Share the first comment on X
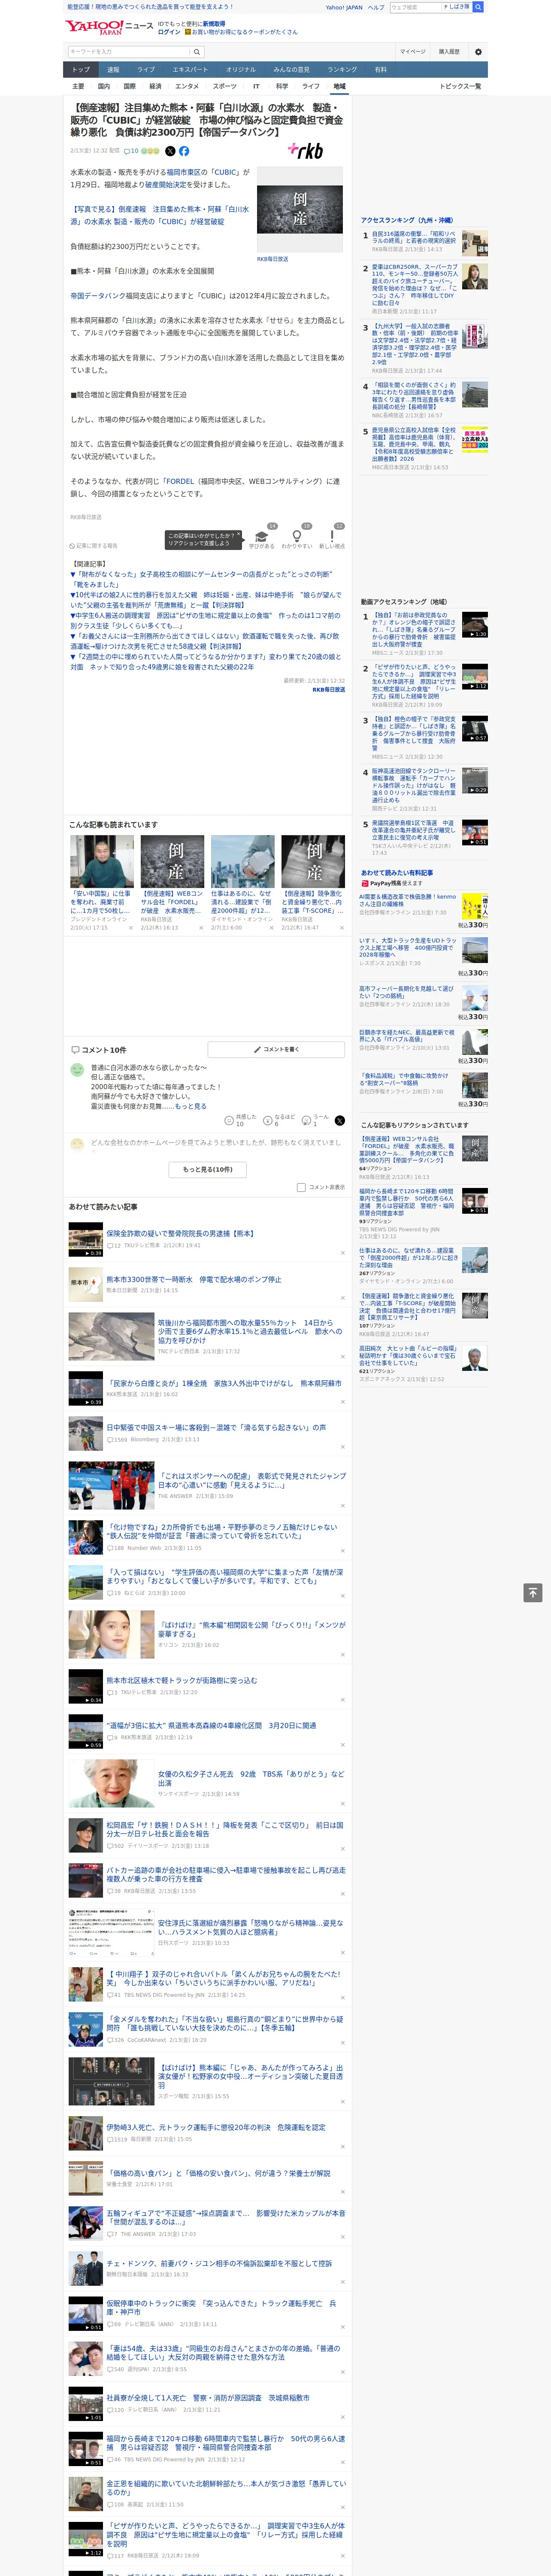551x2576 pixels. (x=339, y=1121)
